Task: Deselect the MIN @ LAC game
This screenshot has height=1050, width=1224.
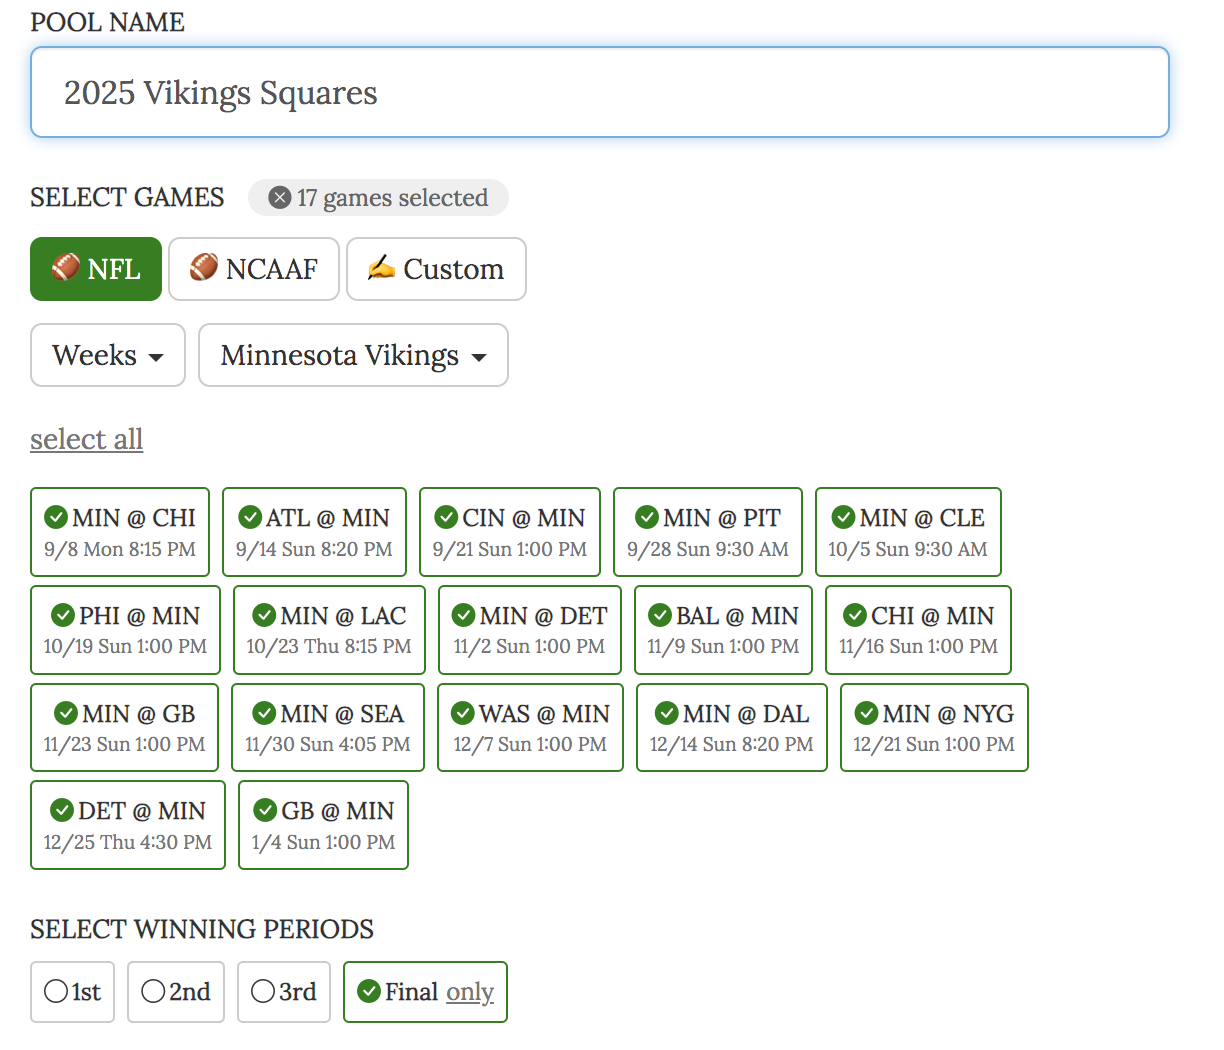Action: (x=329, y=630)
